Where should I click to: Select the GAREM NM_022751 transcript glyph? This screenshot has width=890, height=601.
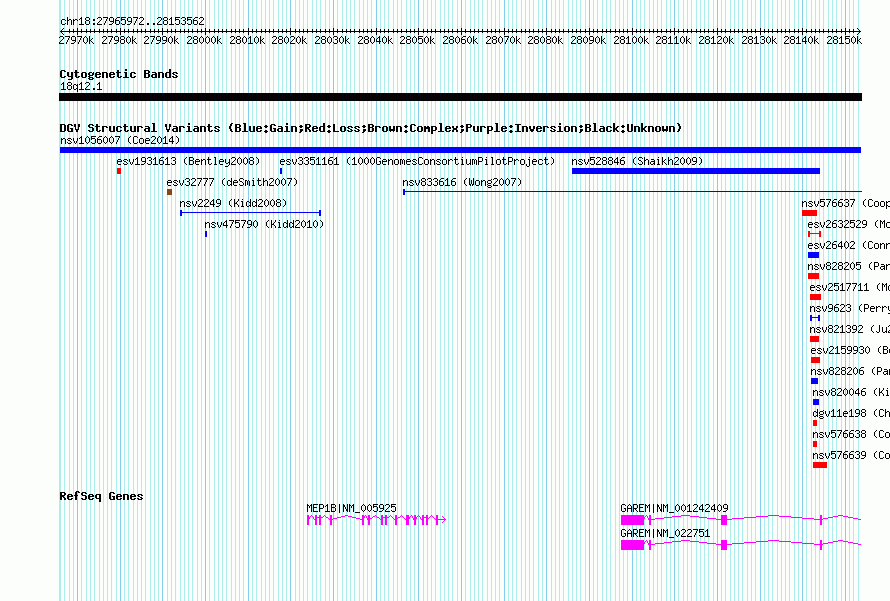[741, 545]
